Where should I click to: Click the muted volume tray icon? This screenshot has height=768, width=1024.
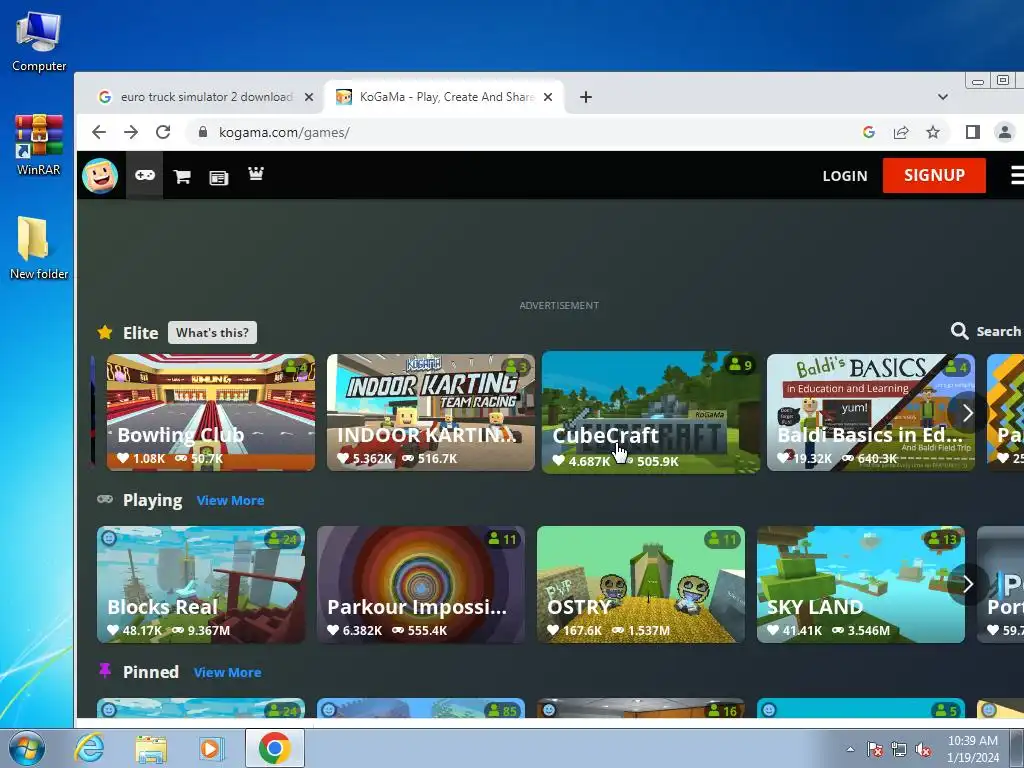[x=923, y=749]
